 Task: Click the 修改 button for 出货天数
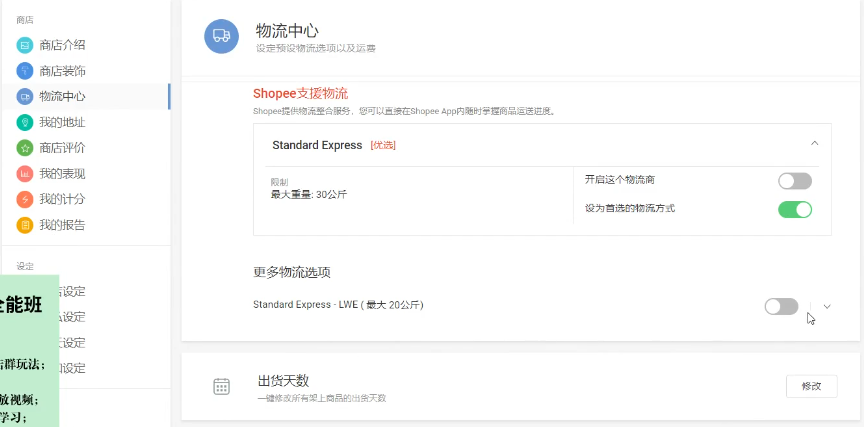click(x=811, y=386)
